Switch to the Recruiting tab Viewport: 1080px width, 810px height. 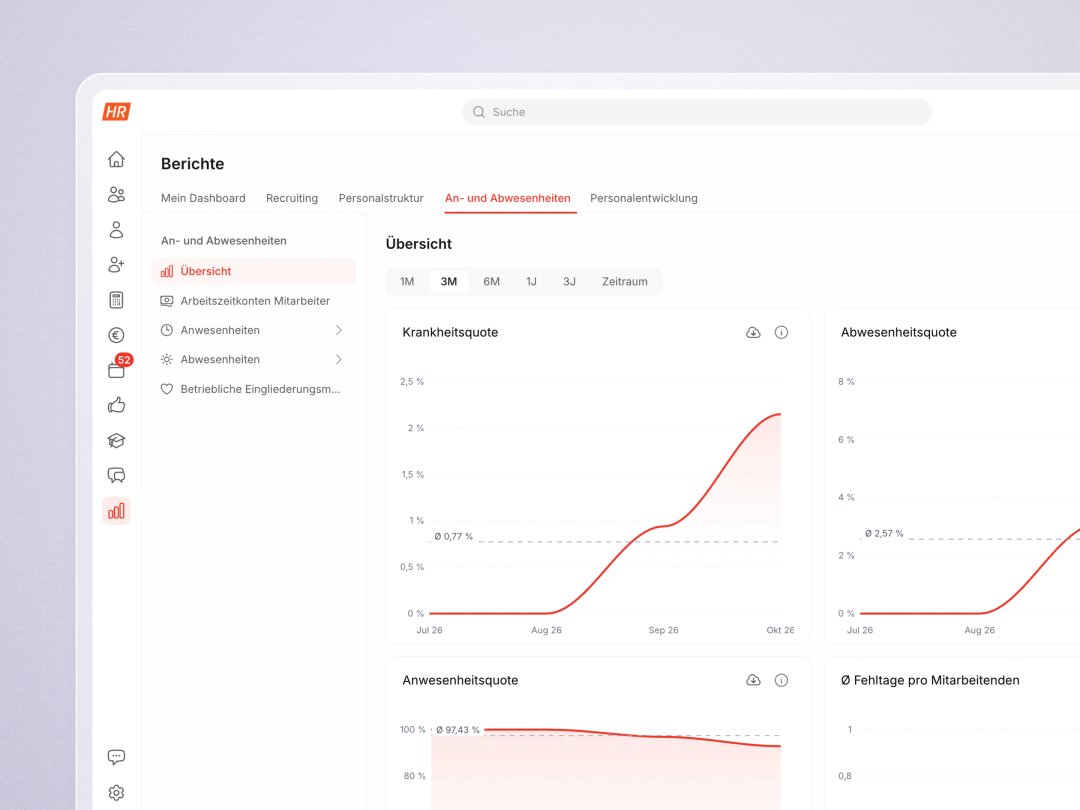292,198
